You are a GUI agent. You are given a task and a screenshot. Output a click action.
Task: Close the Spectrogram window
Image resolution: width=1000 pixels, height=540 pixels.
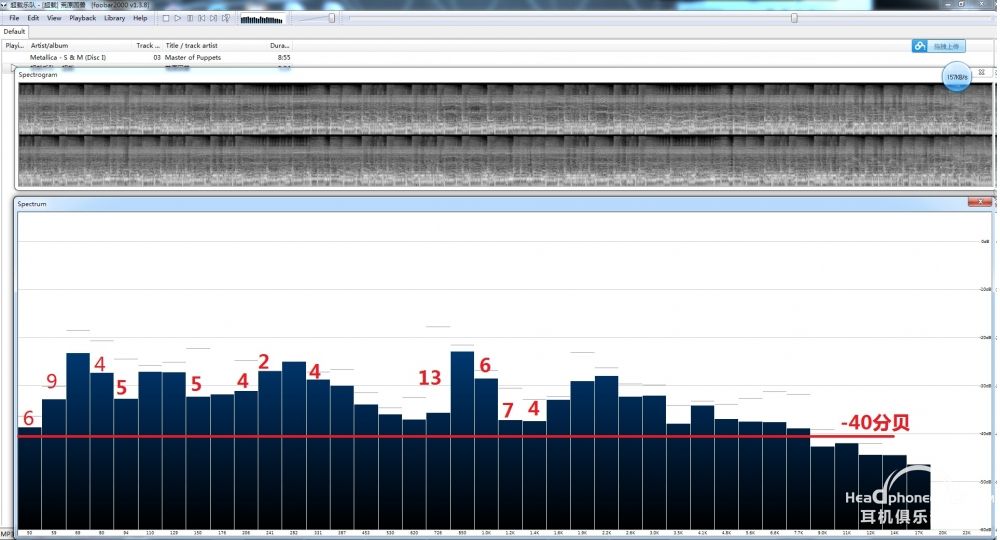tap(982, 73)
